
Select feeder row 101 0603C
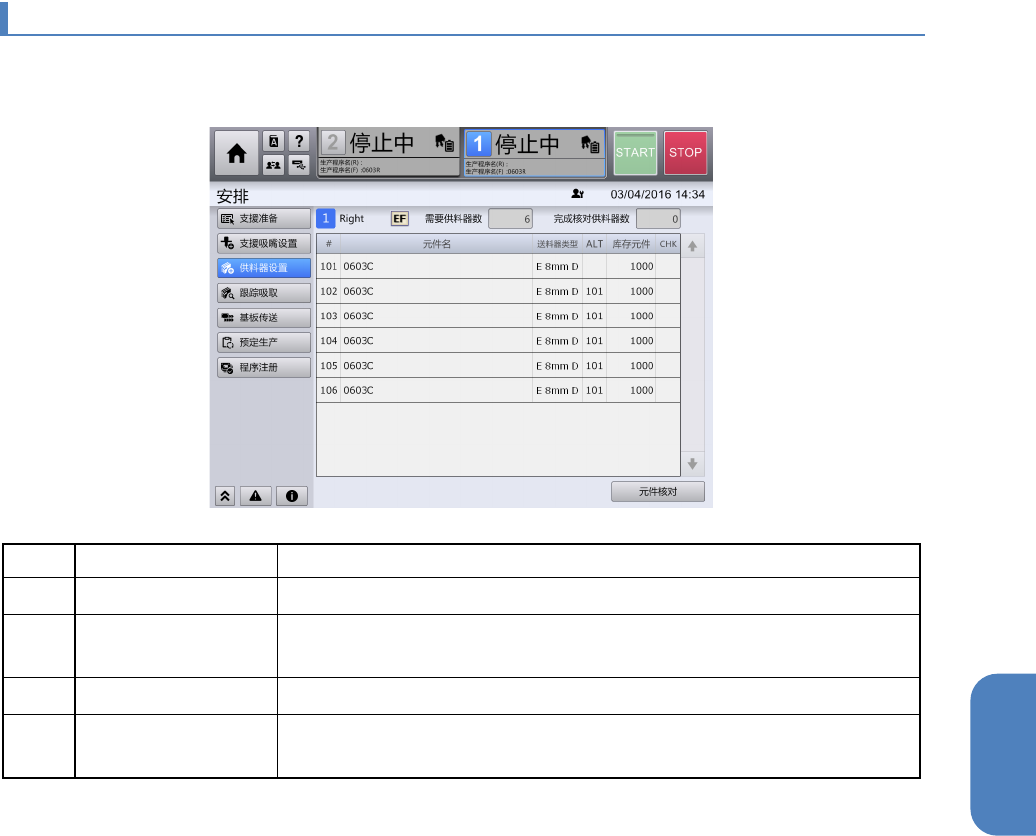pos(498,266)
